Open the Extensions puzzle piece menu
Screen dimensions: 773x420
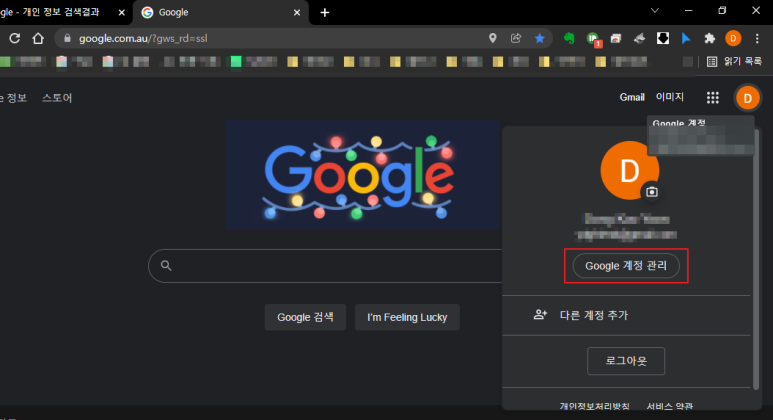coord(709,38)
